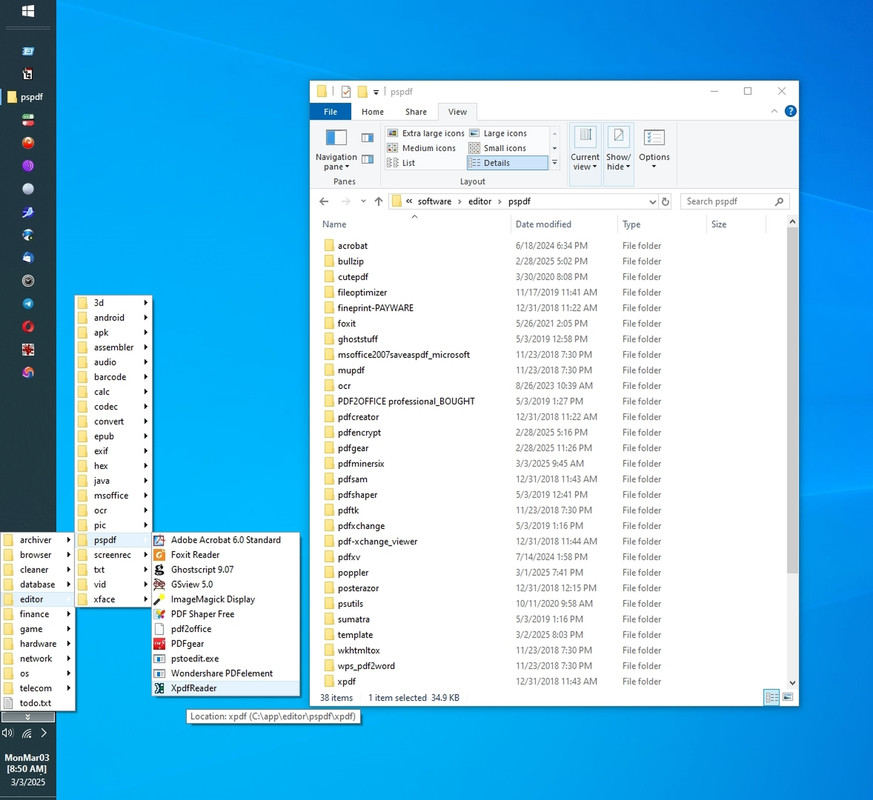Image resolution: width=873 pixels, height=800 pixels.
Task: Switch to details view via status bar icon
Action: pos(772,697)
